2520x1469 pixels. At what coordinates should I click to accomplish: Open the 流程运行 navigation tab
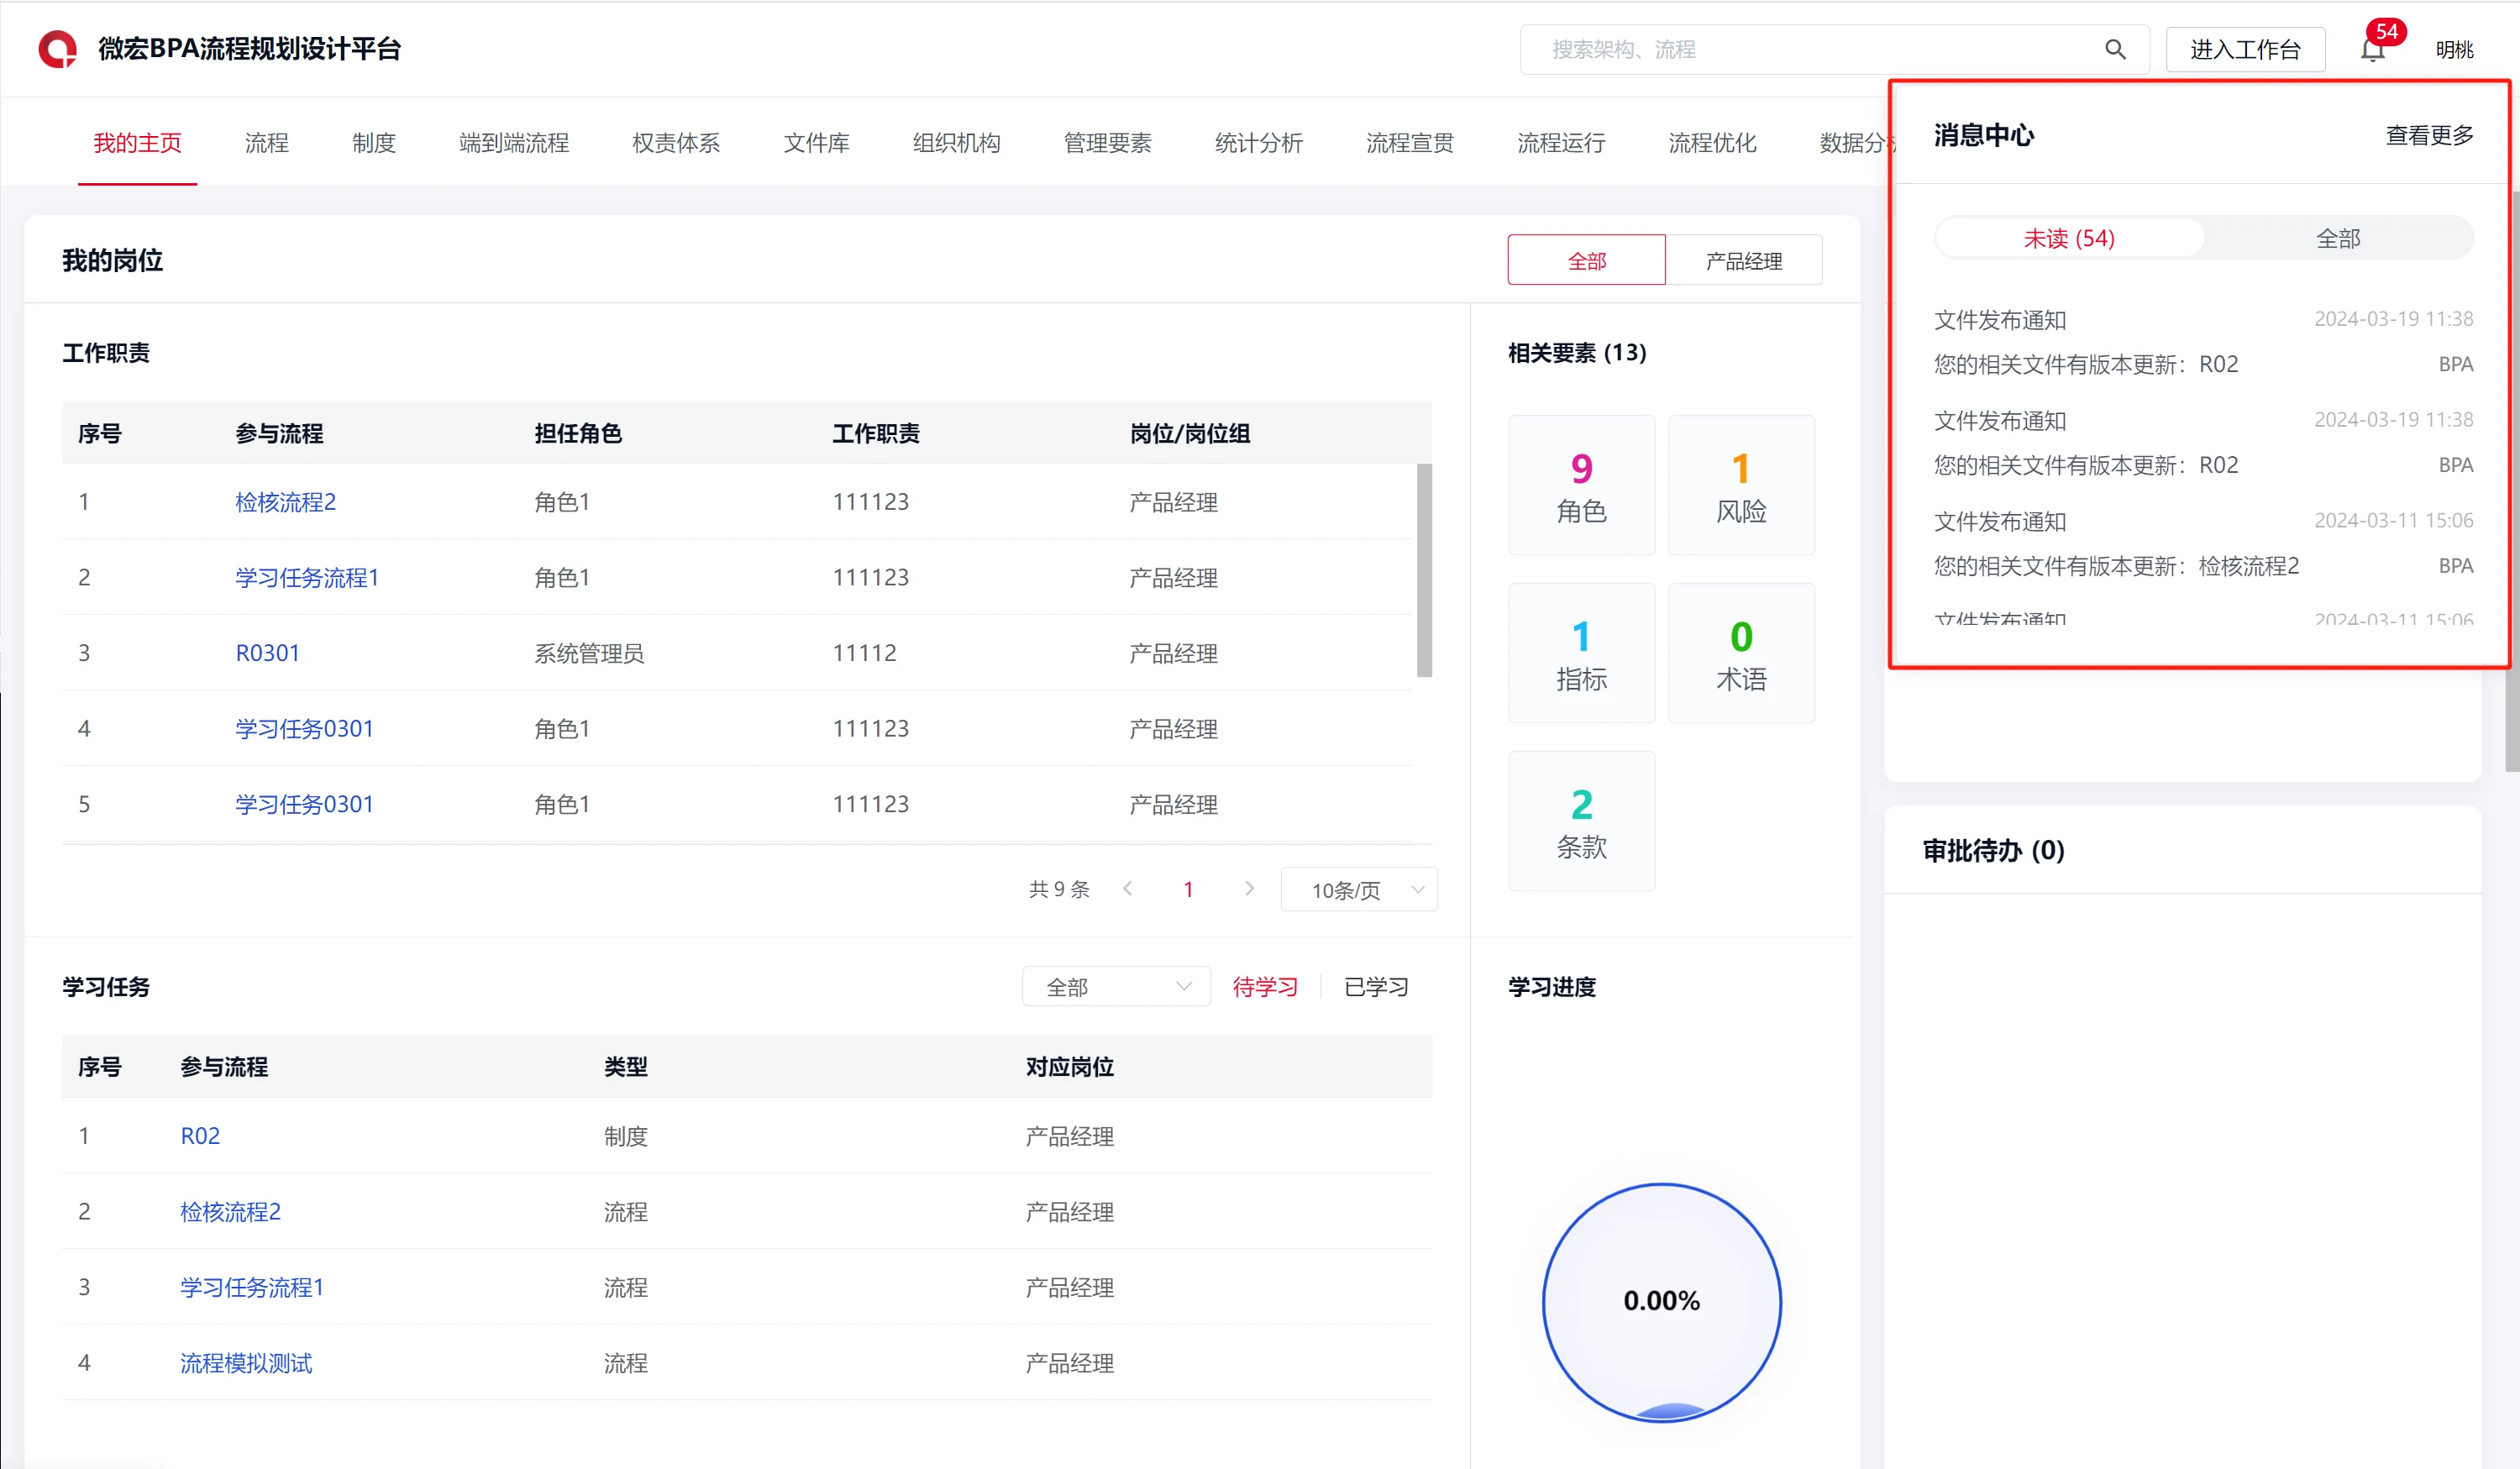pos(1561,143)
